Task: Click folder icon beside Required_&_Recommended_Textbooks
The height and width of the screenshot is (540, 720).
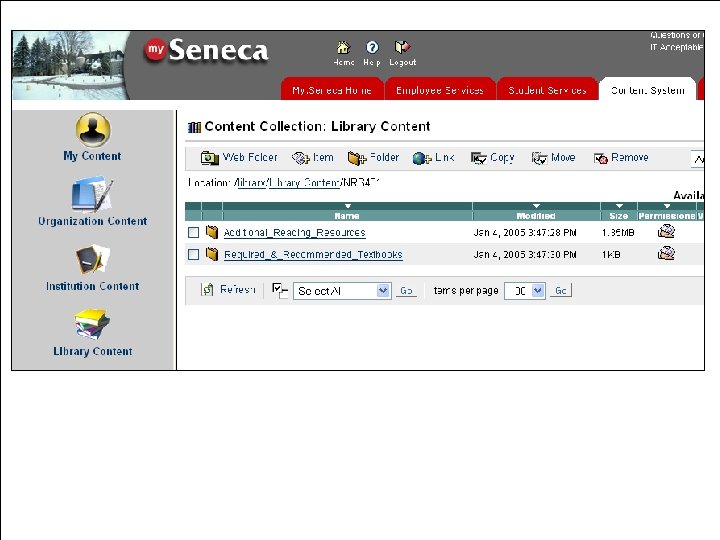Action: 212,253
